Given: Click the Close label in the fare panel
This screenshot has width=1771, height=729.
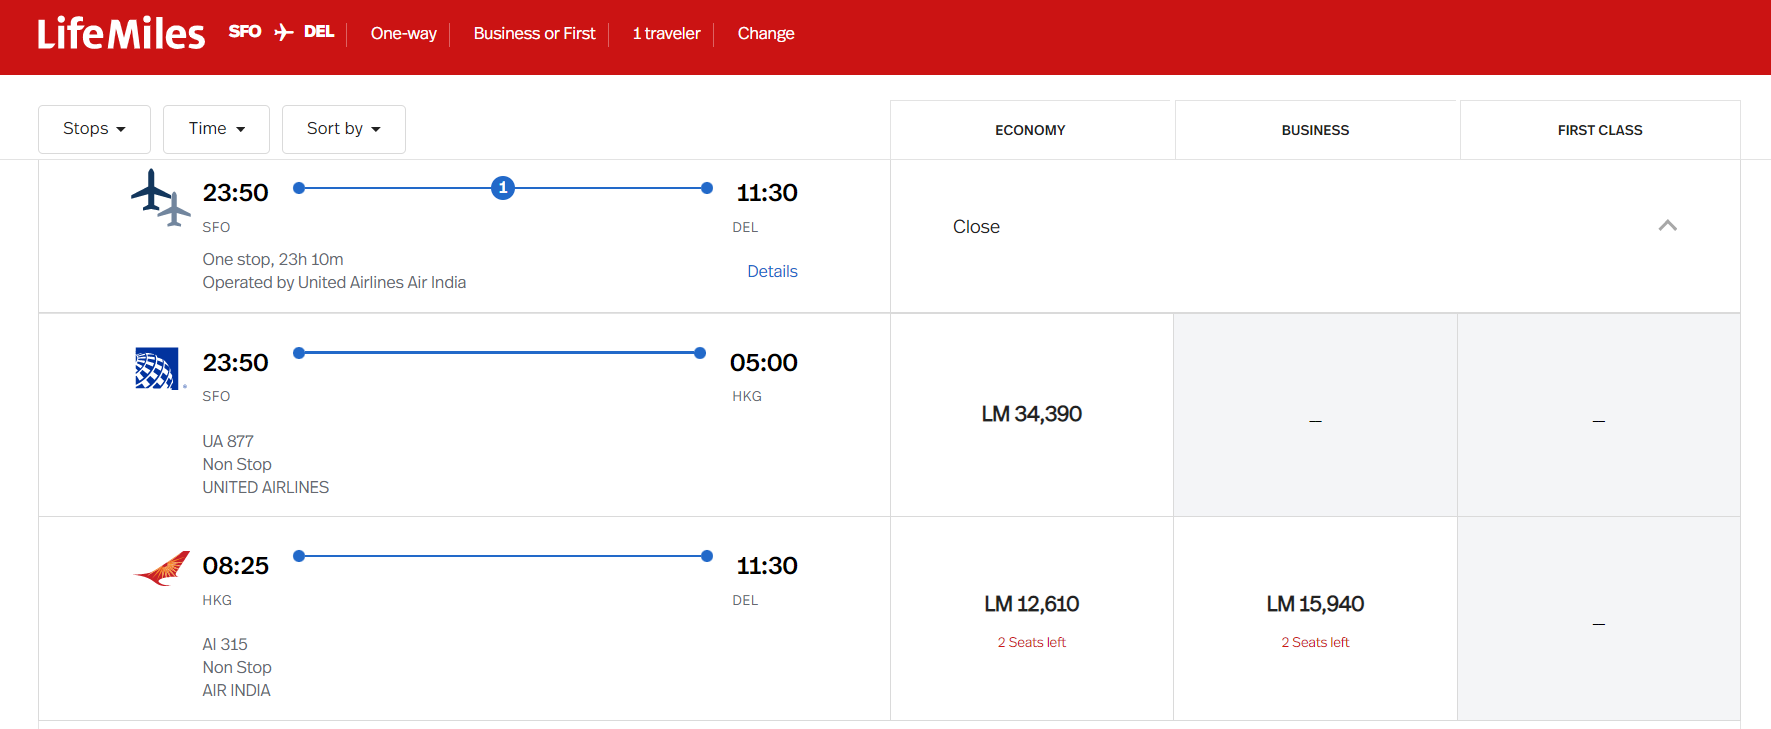Looking at the screenshot, I should pos(976,227).
